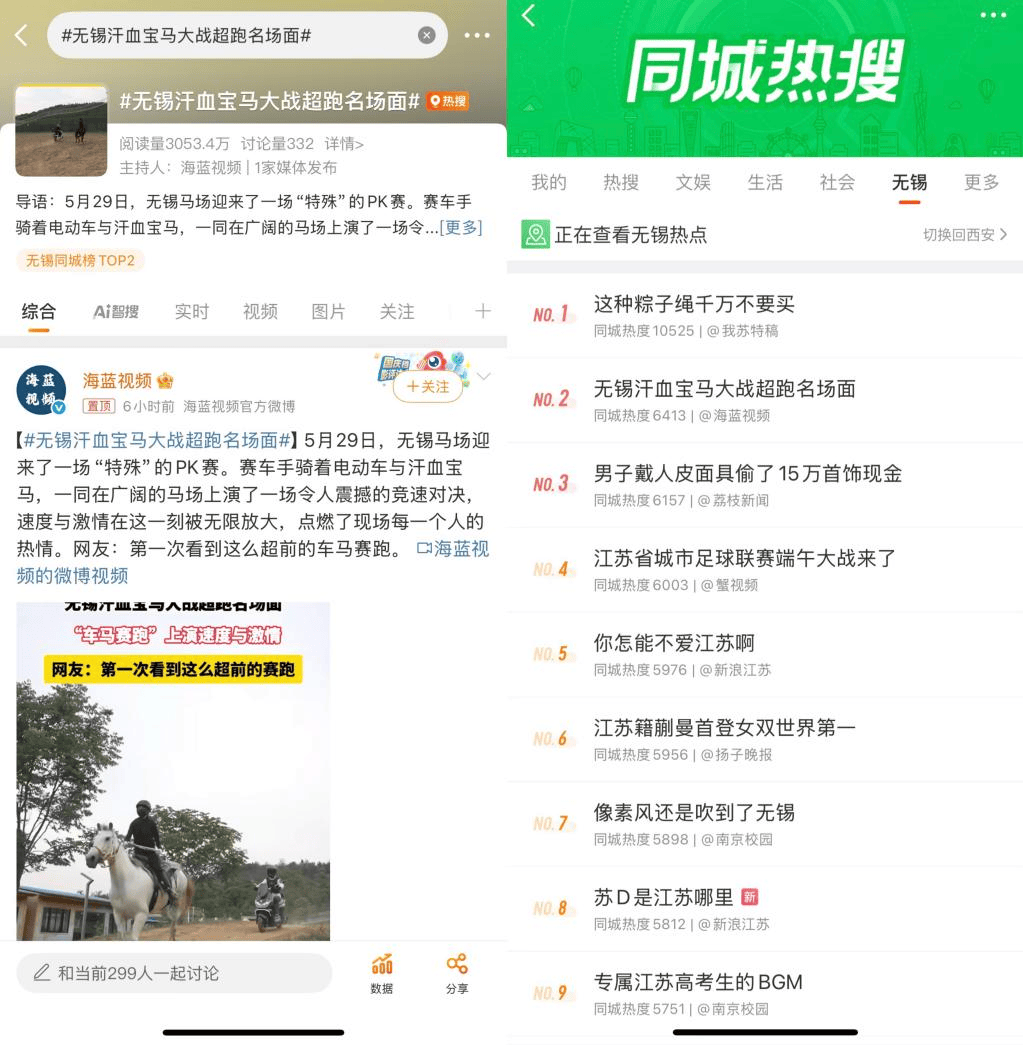
Task: Open 详情> topic details link
Action: coord(344,143)
